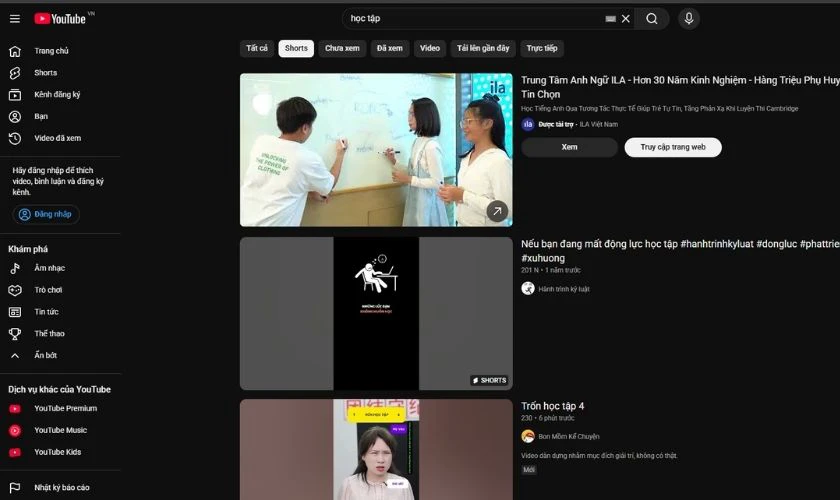Select the Tải lên gần đây chip
The image size is (840, 500).
(x=483, y=48)
